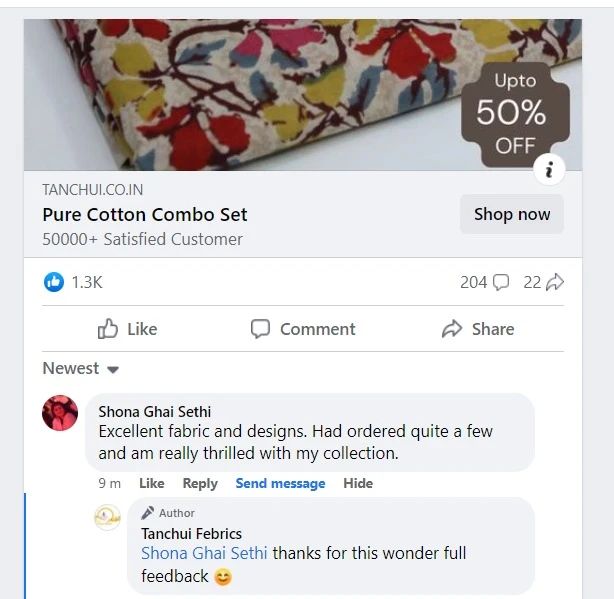The height and width of the screenshot is (599, 614).
Task: Open the Newest comment sort dropdown
Action: coord(81,368)
